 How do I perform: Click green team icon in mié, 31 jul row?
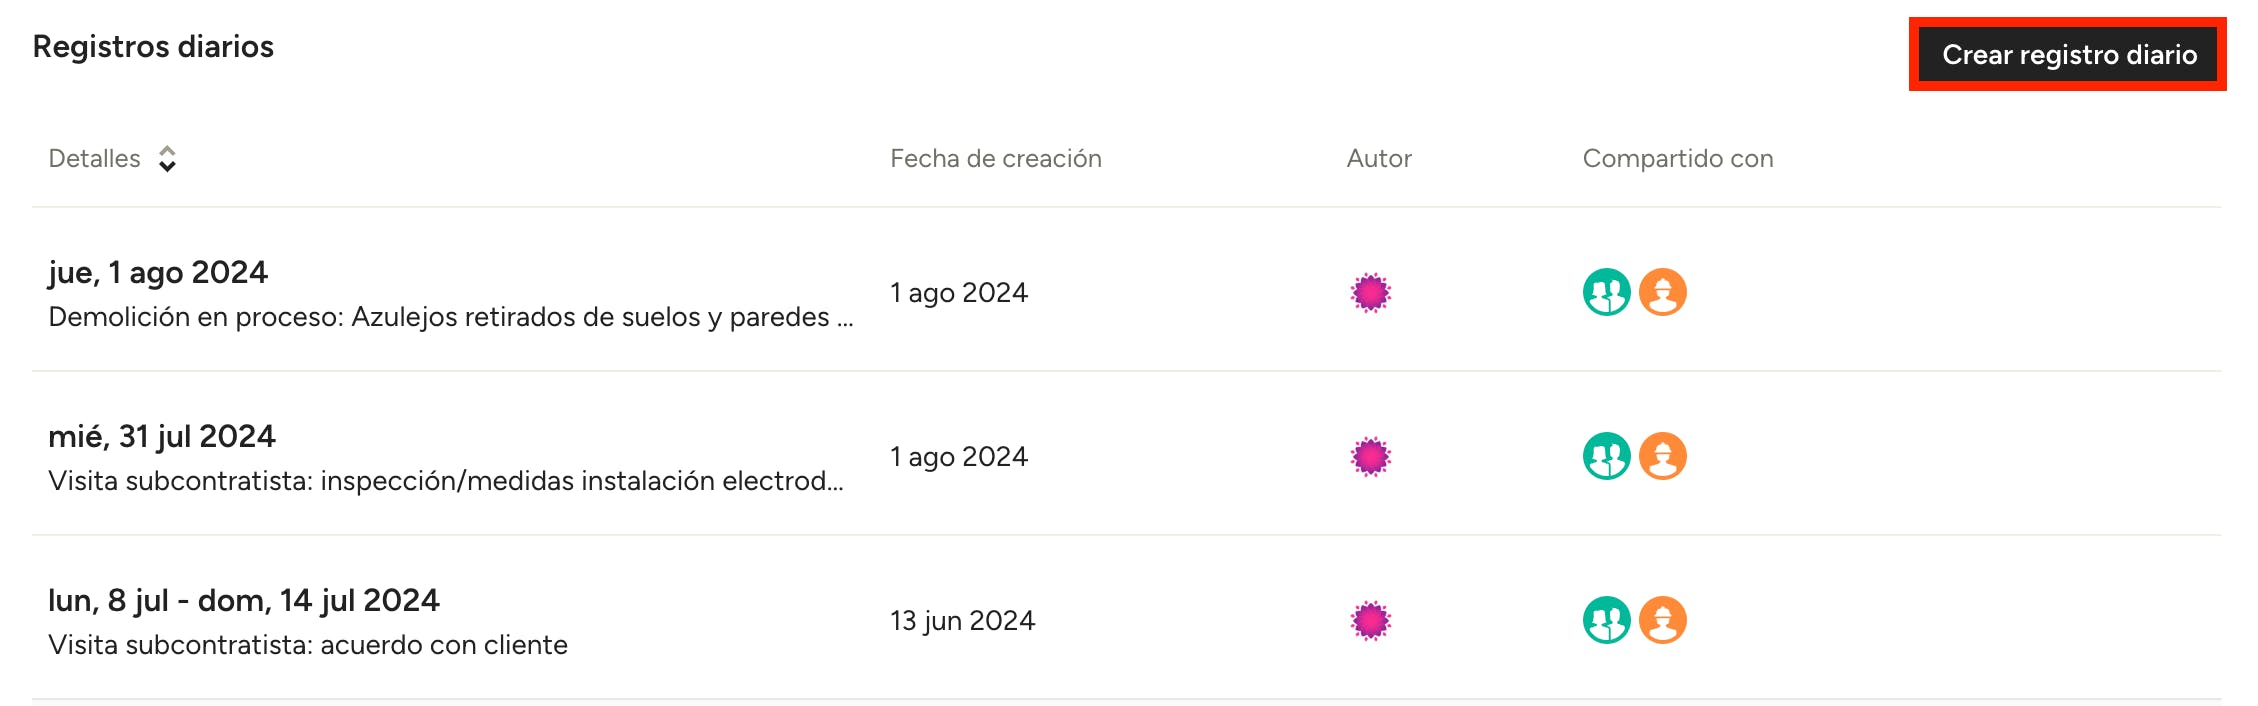[x=1606, y=457]
